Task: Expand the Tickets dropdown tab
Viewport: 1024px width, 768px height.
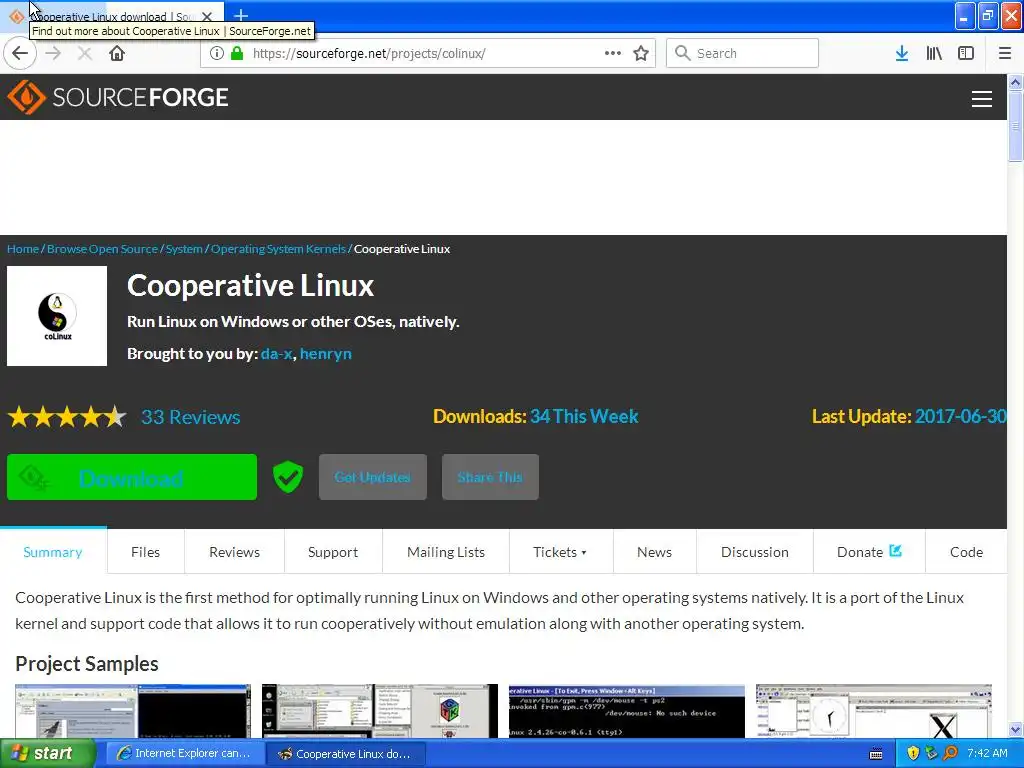Action: click(x=560, y=552)
